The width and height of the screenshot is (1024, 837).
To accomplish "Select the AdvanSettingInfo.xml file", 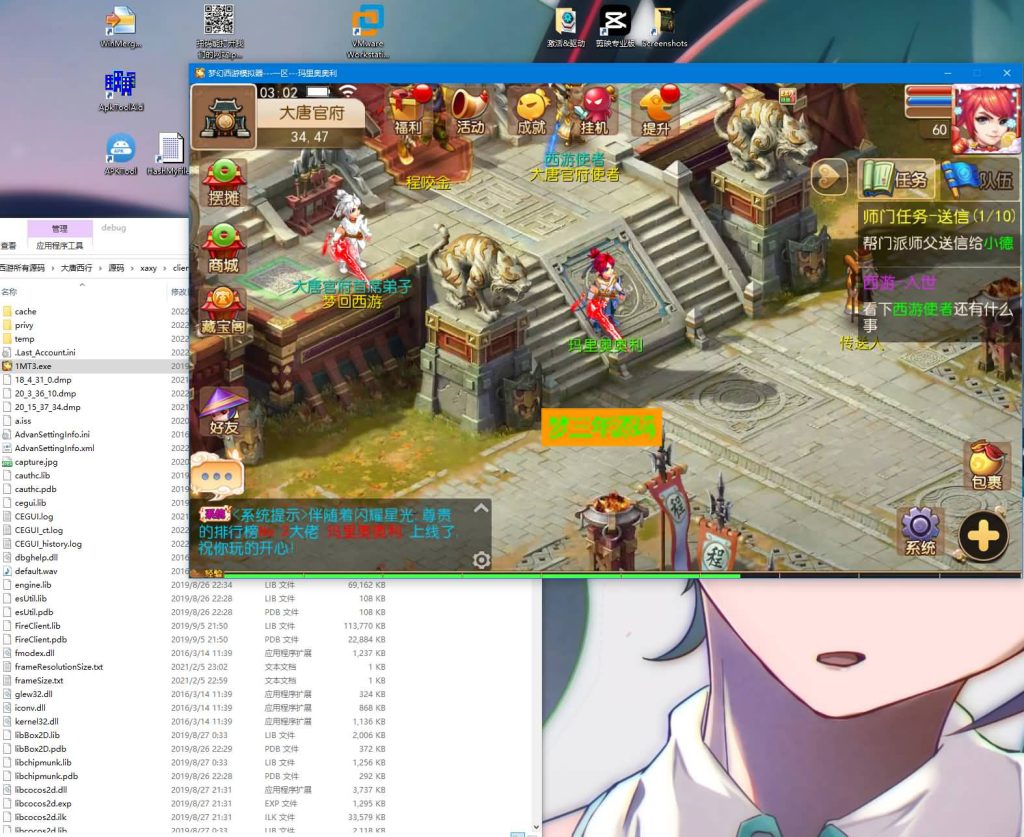I will click(x=54, y=448).
